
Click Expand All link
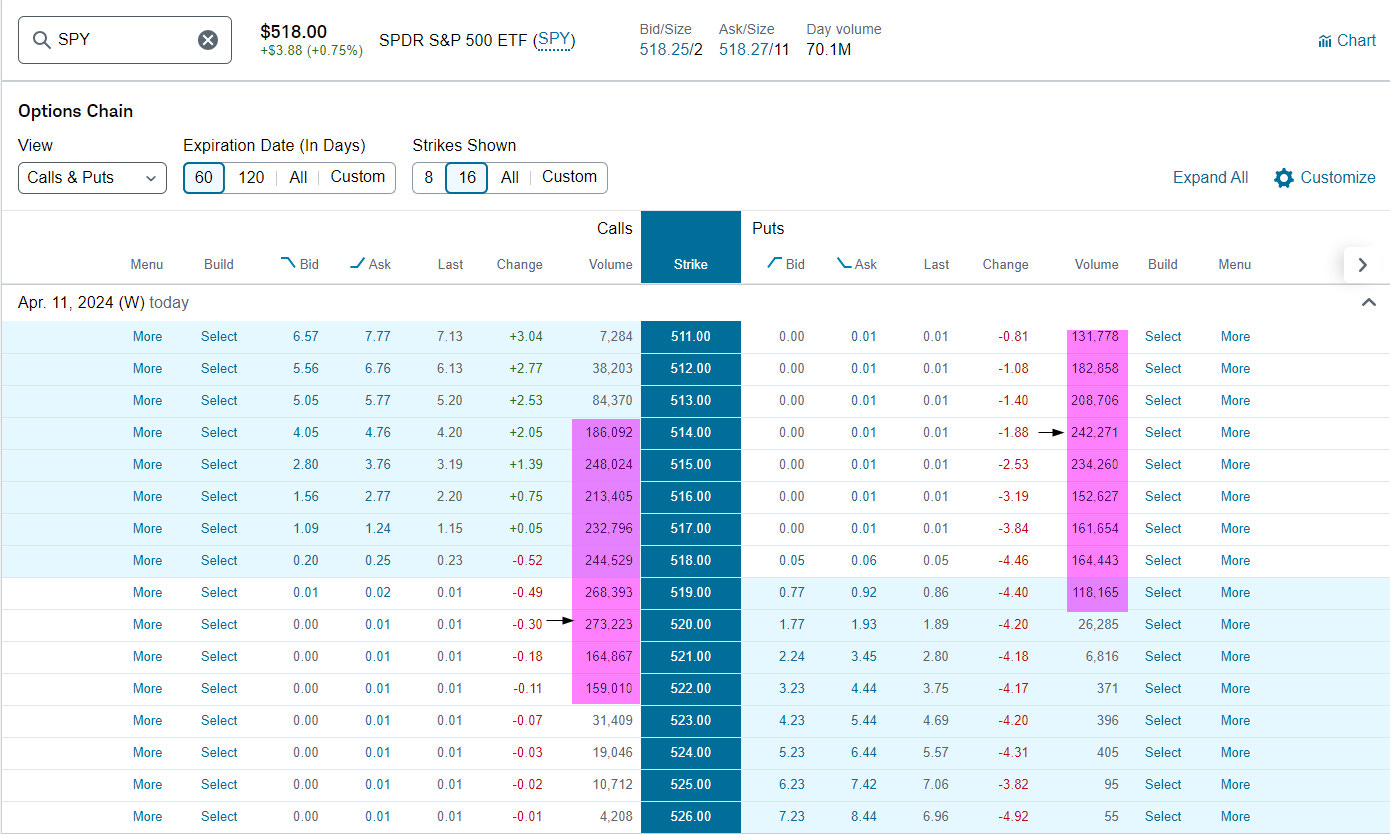(1210, 178)
